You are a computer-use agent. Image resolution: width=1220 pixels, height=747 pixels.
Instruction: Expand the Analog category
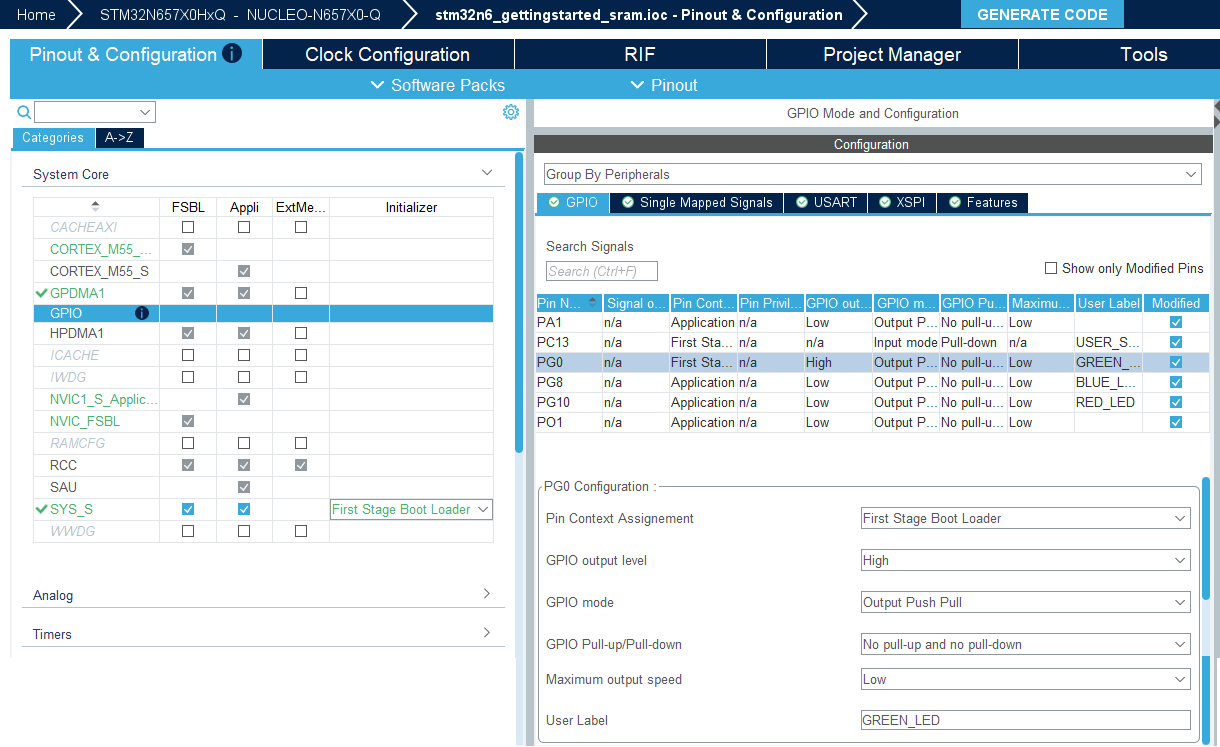(263, 595)
